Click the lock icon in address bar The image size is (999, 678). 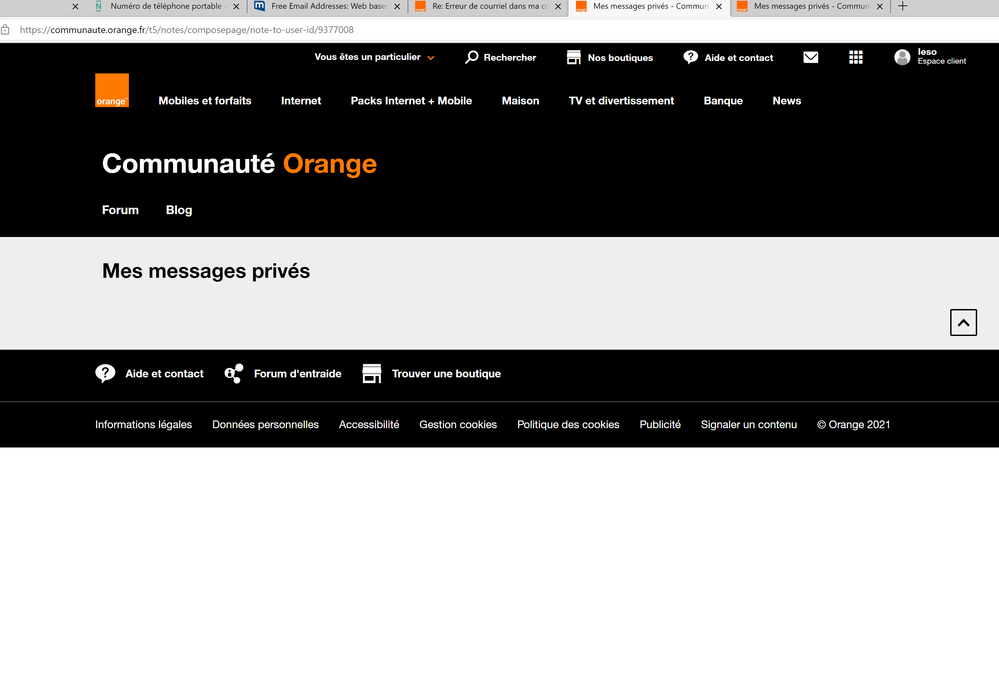tap(5, 30)
